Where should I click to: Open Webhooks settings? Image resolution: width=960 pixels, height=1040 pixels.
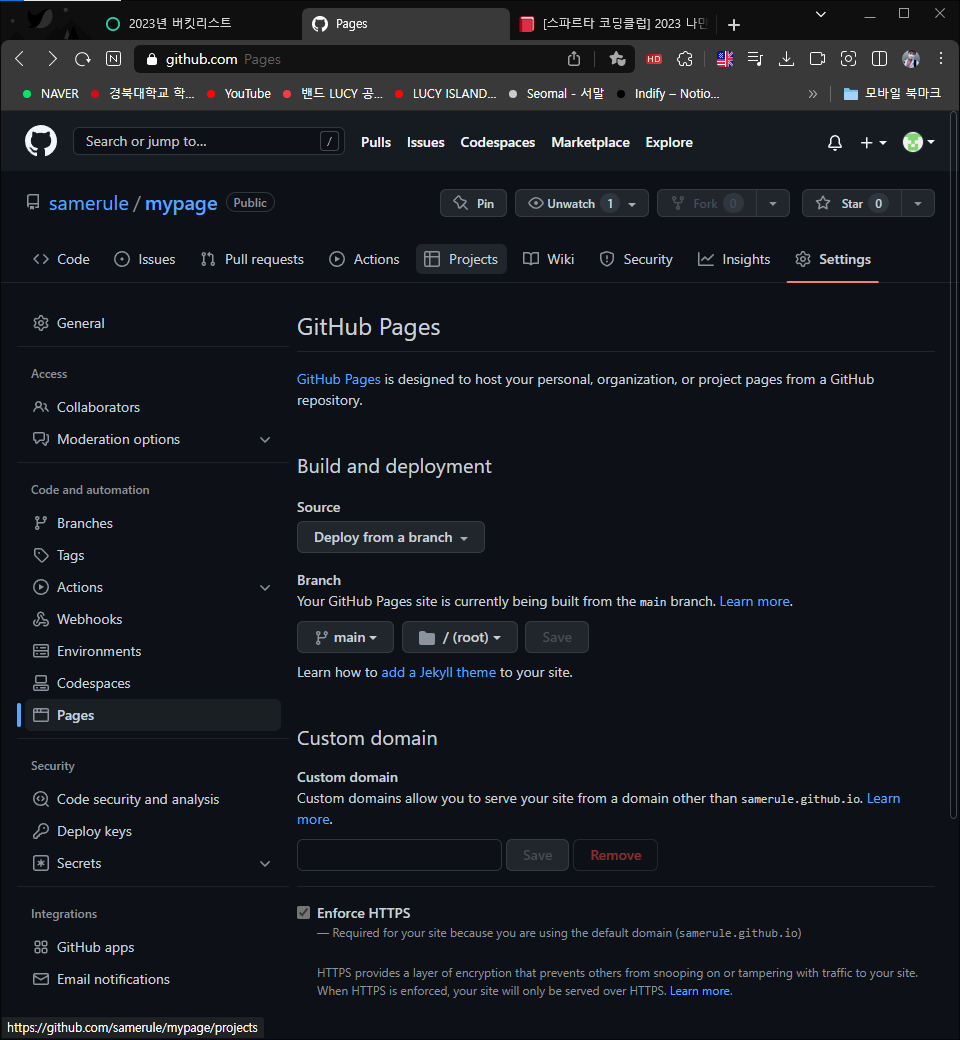click(x=153, y=619)
